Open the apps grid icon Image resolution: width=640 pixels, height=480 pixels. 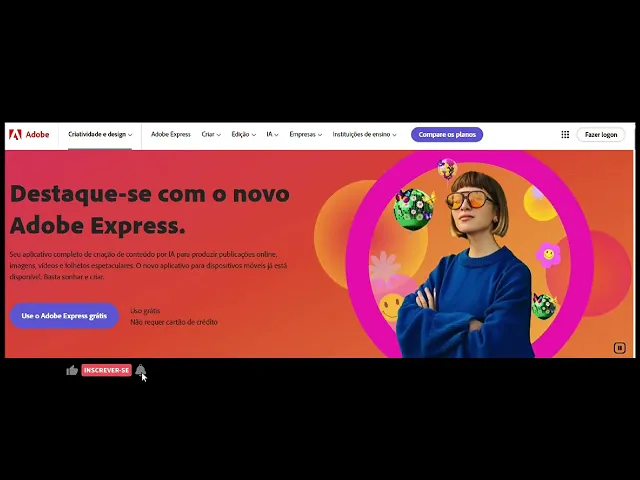pyautogui.click(x=565, y=134)
